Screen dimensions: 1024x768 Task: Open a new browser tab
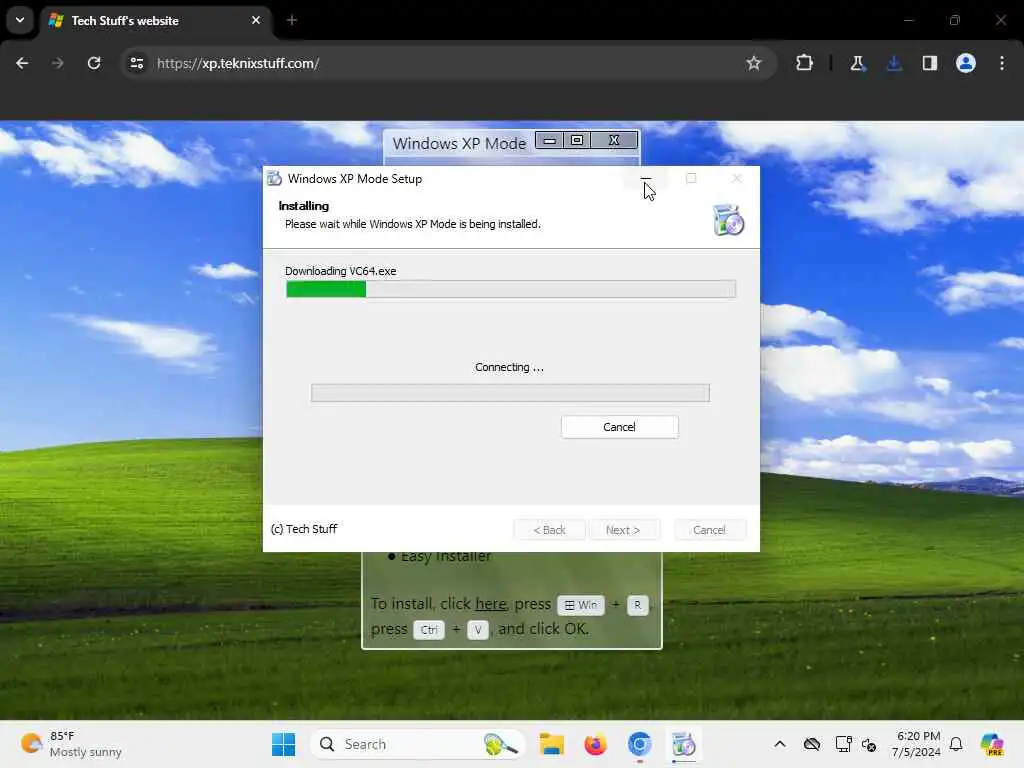292,20
